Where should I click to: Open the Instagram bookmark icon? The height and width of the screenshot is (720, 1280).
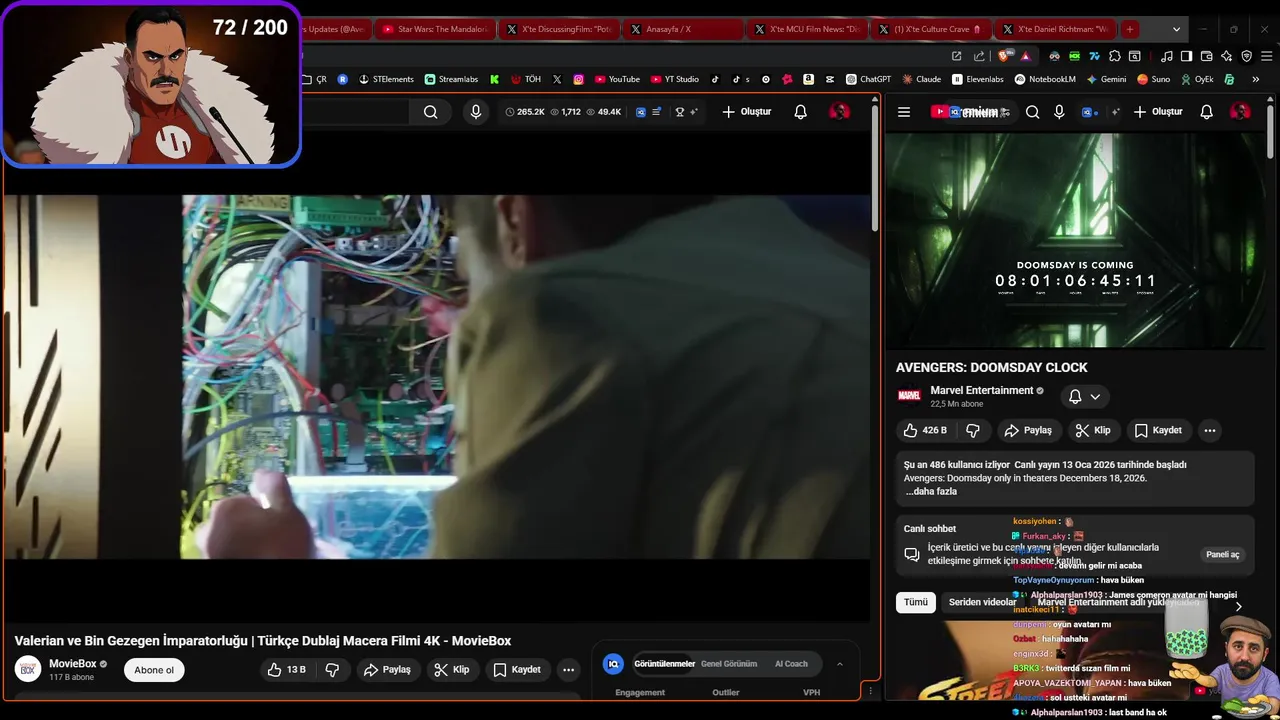coord(578,79)
